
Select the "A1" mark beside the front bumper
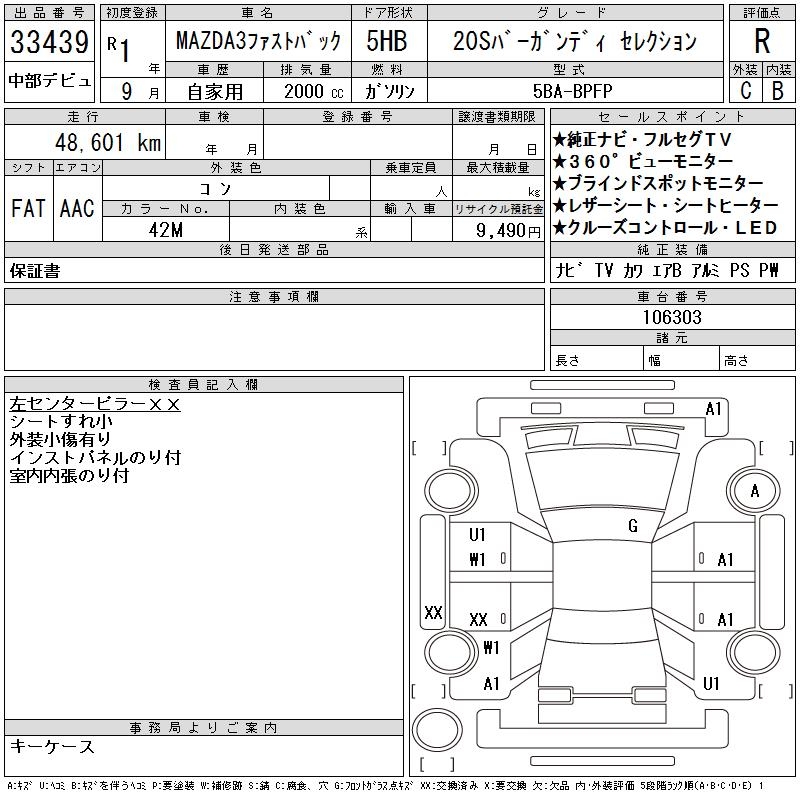tap(713, 409)
